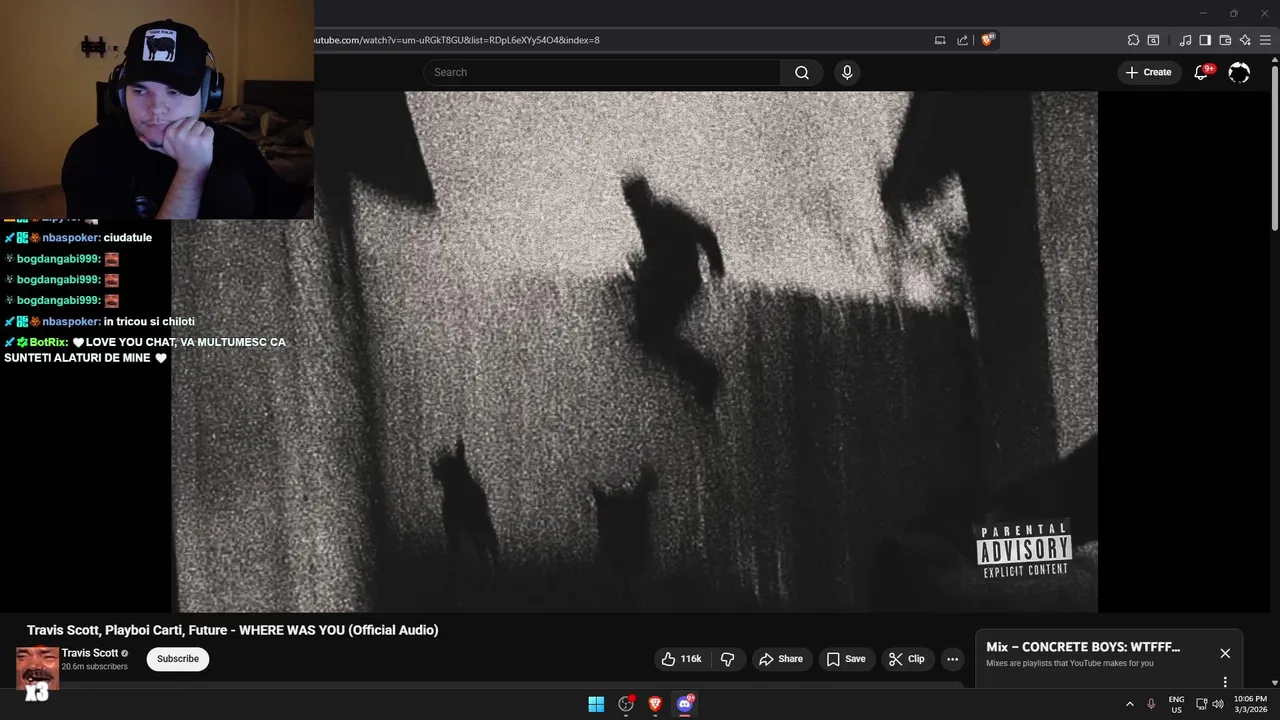Open the Mix playlist three-dot options

coord(1225,682)
